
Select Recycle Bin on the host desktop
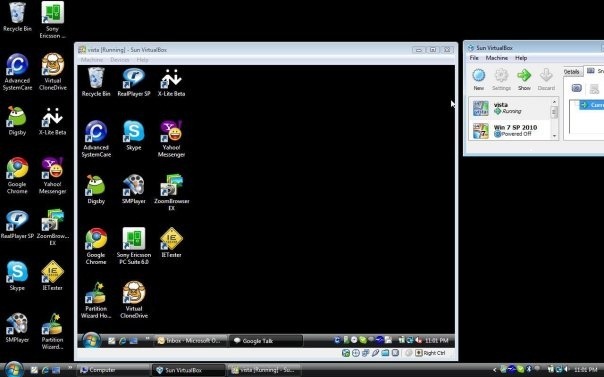pyautogui.click(x=17, y=17)
